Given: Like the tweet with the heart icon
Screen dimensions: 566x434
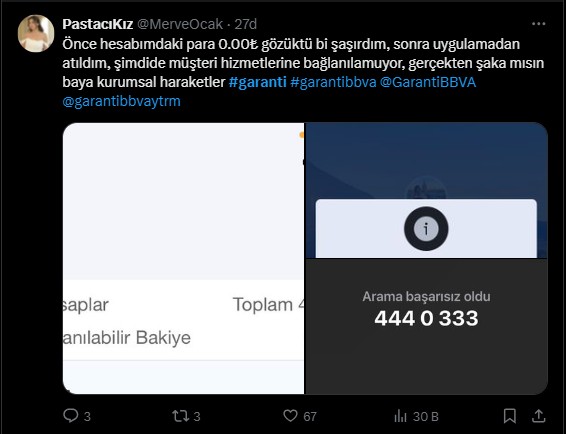Looking at the screenshot, I should point(290,416).
